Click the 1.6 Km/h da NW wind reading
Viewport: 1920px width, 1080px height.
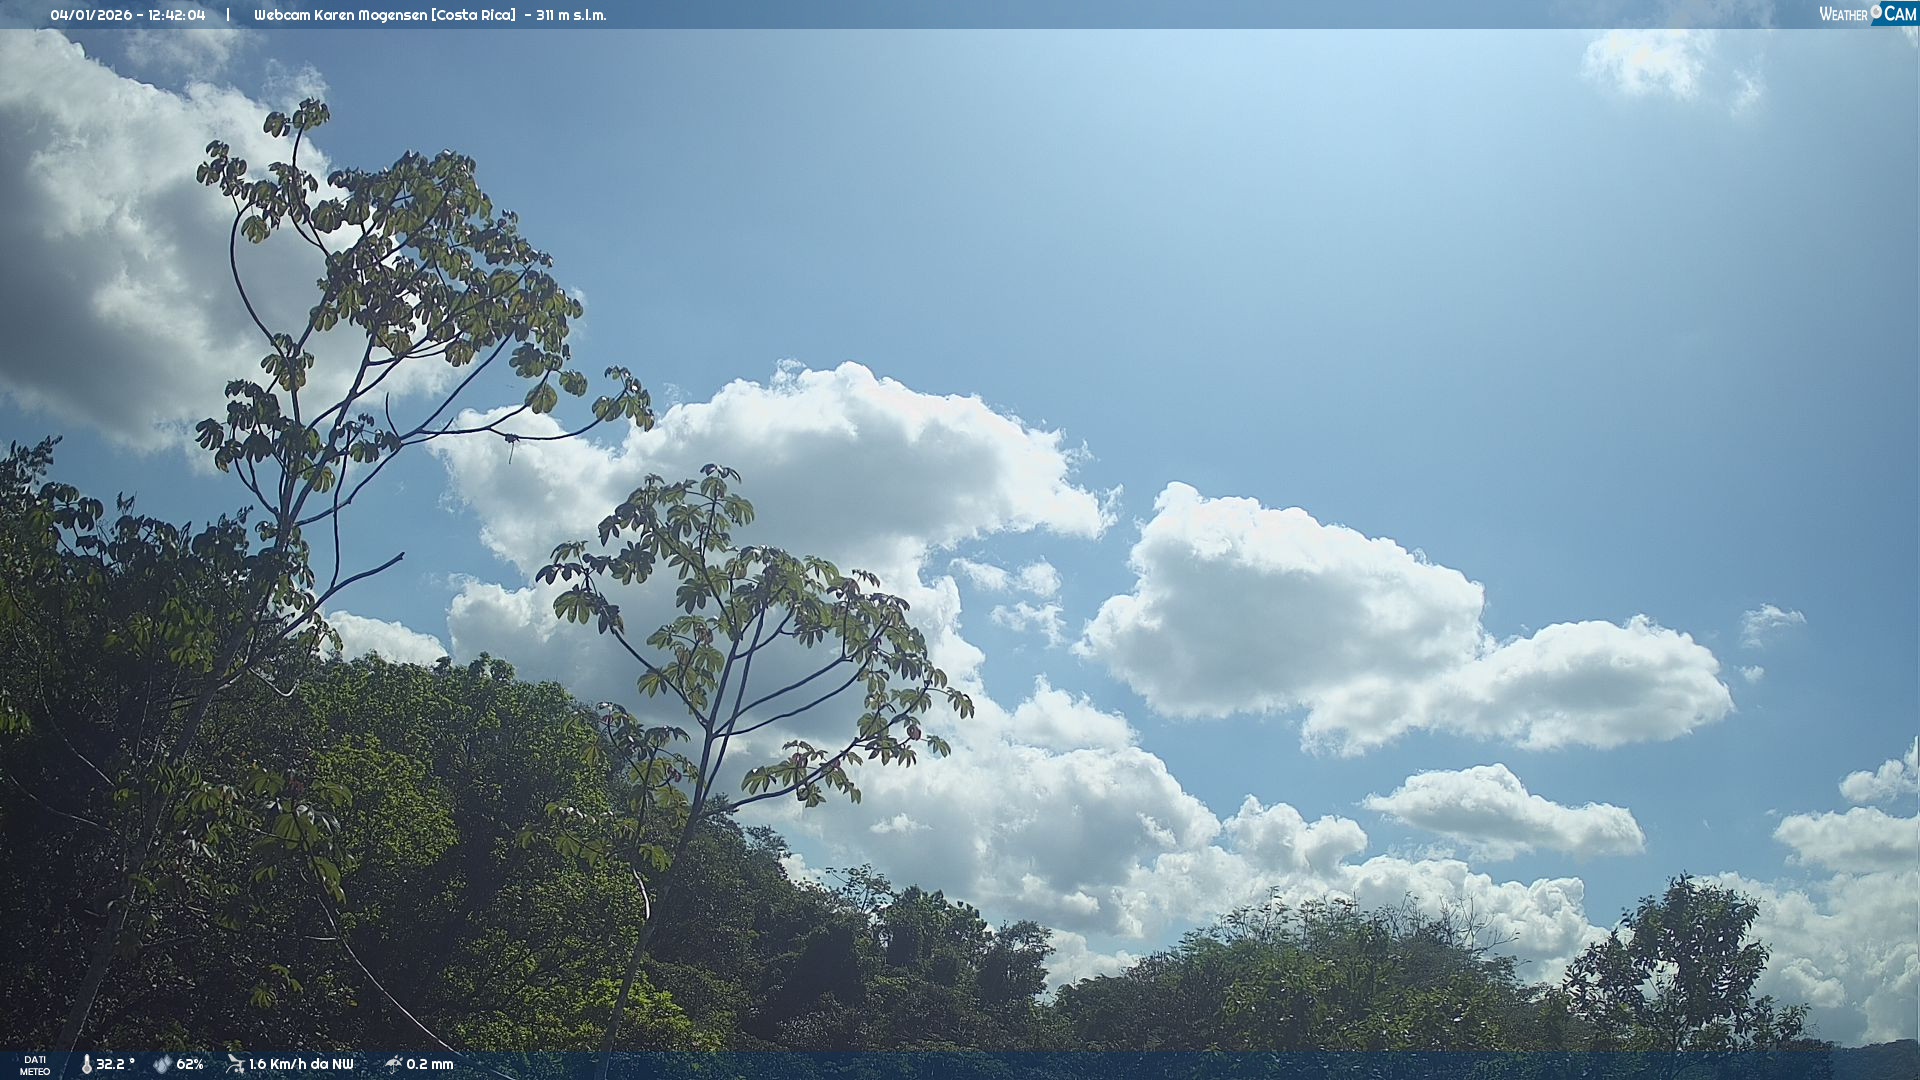[301, 1065]
